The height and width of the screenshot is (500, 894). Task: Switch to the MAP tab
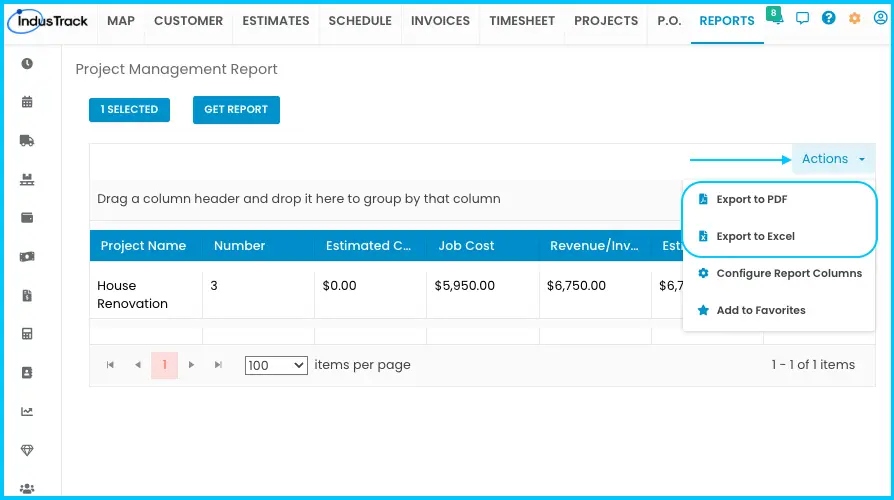click(x=121, y=21)
